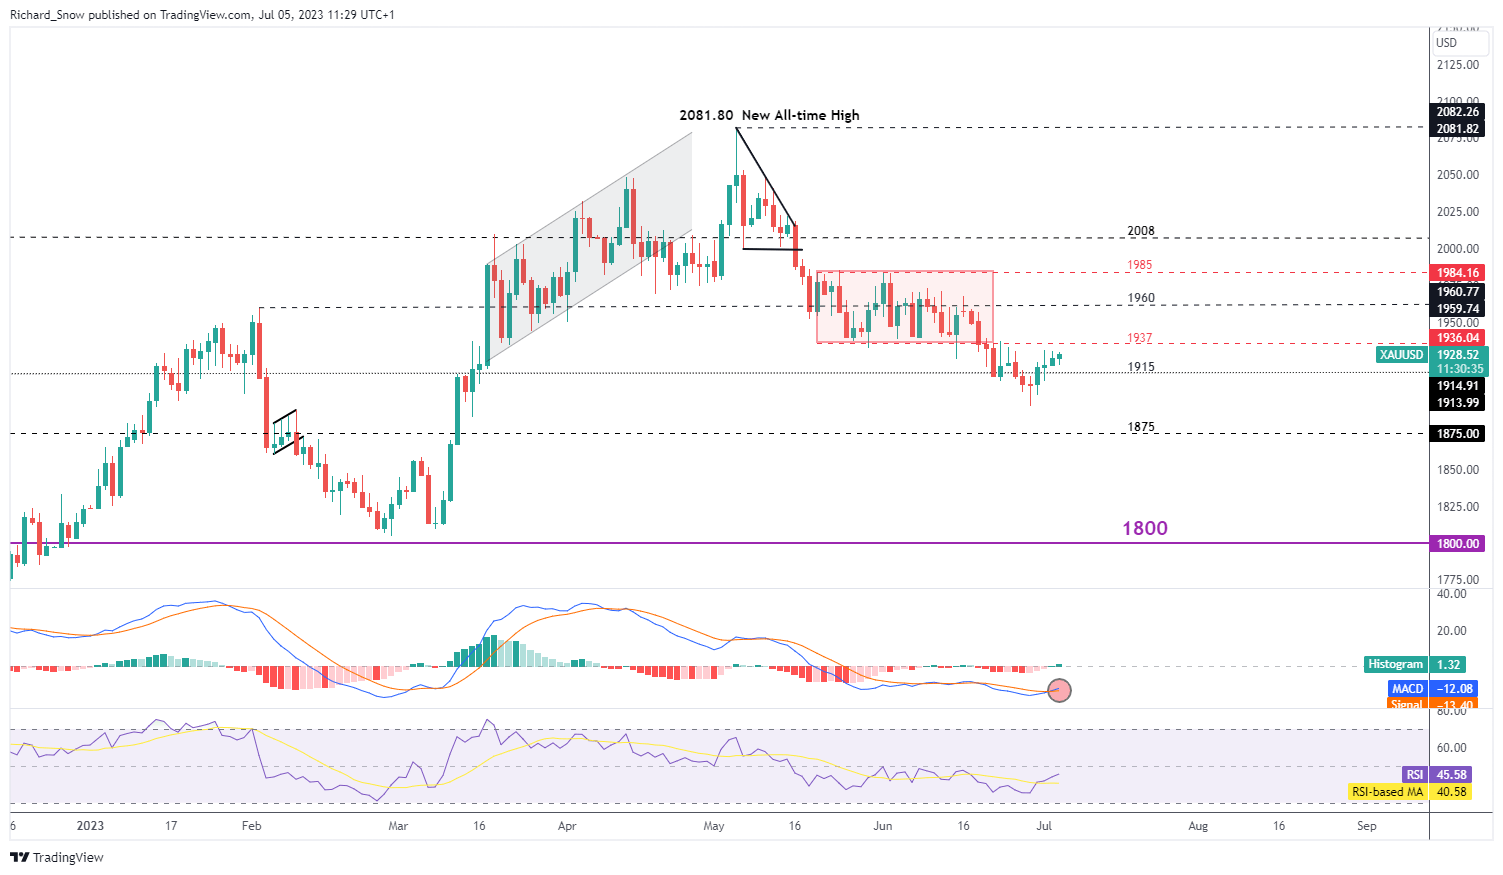Click the red '1985' level annotation
Viewport: 1503px width, 875px height.
click(x=1140, y=266)
